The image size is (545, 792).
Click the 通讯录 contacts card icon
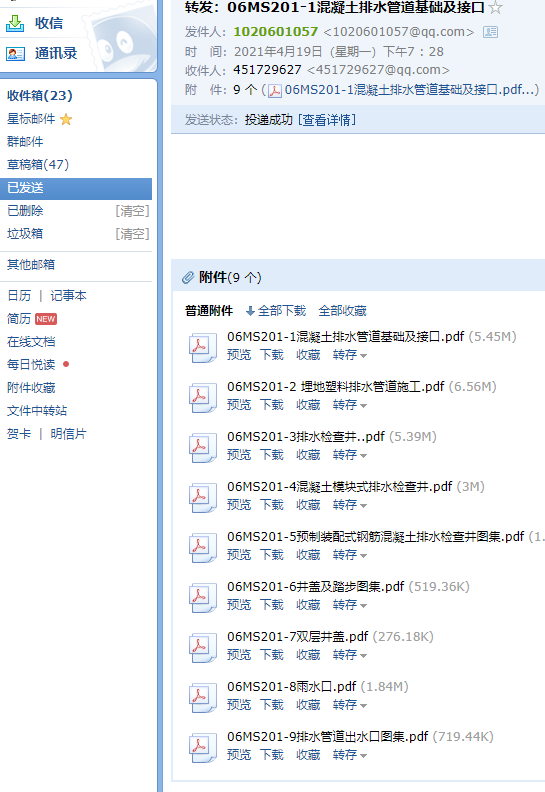[15, 54]
